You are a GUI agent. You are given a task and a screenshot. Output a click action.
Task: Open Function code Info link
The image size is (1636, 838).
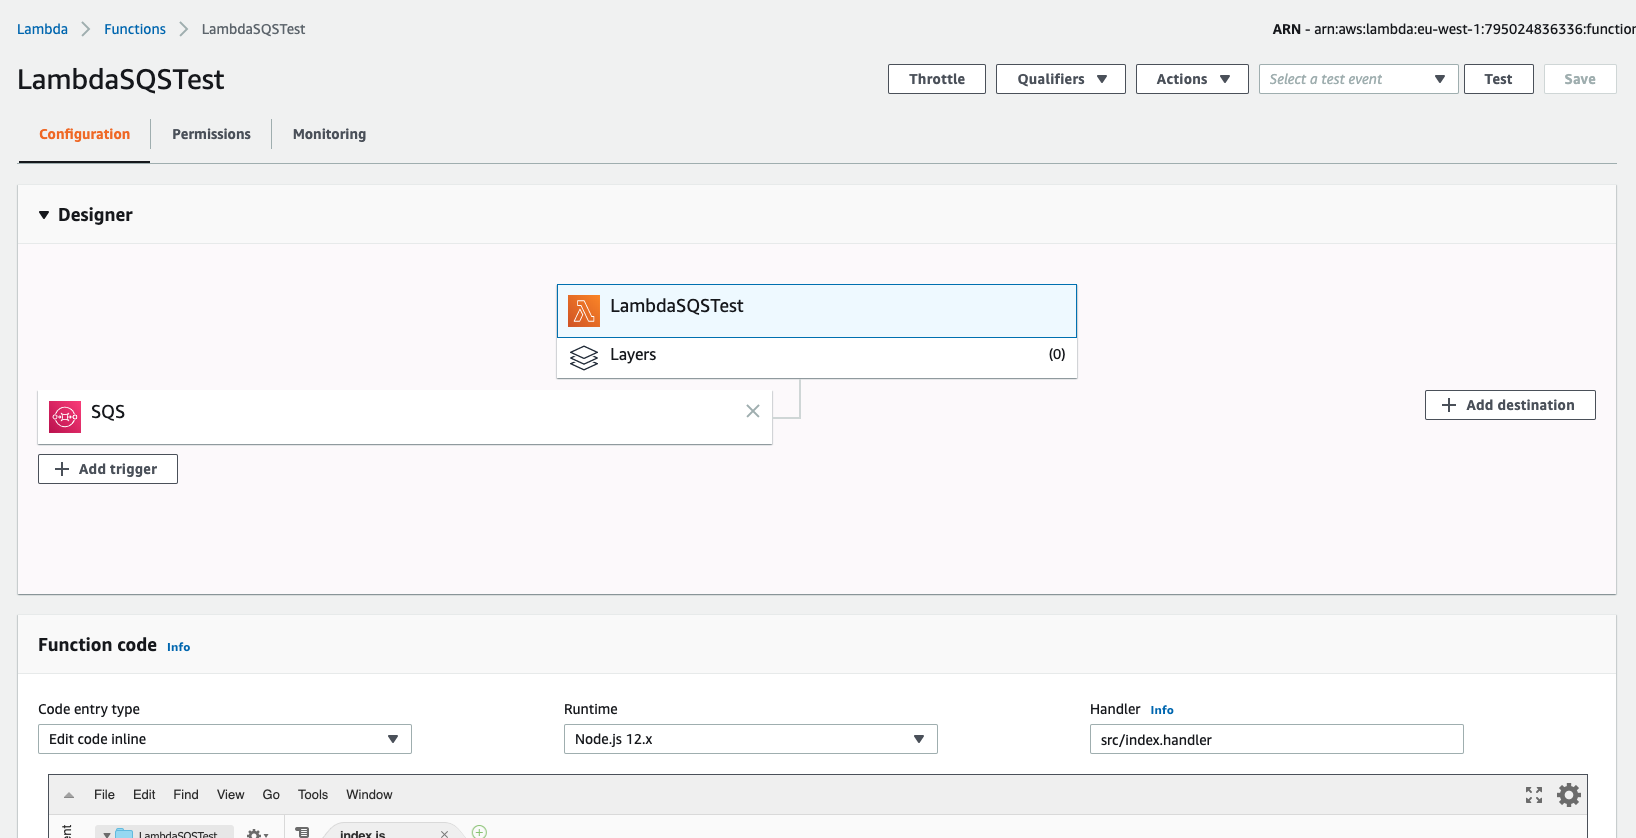[178, 647]
